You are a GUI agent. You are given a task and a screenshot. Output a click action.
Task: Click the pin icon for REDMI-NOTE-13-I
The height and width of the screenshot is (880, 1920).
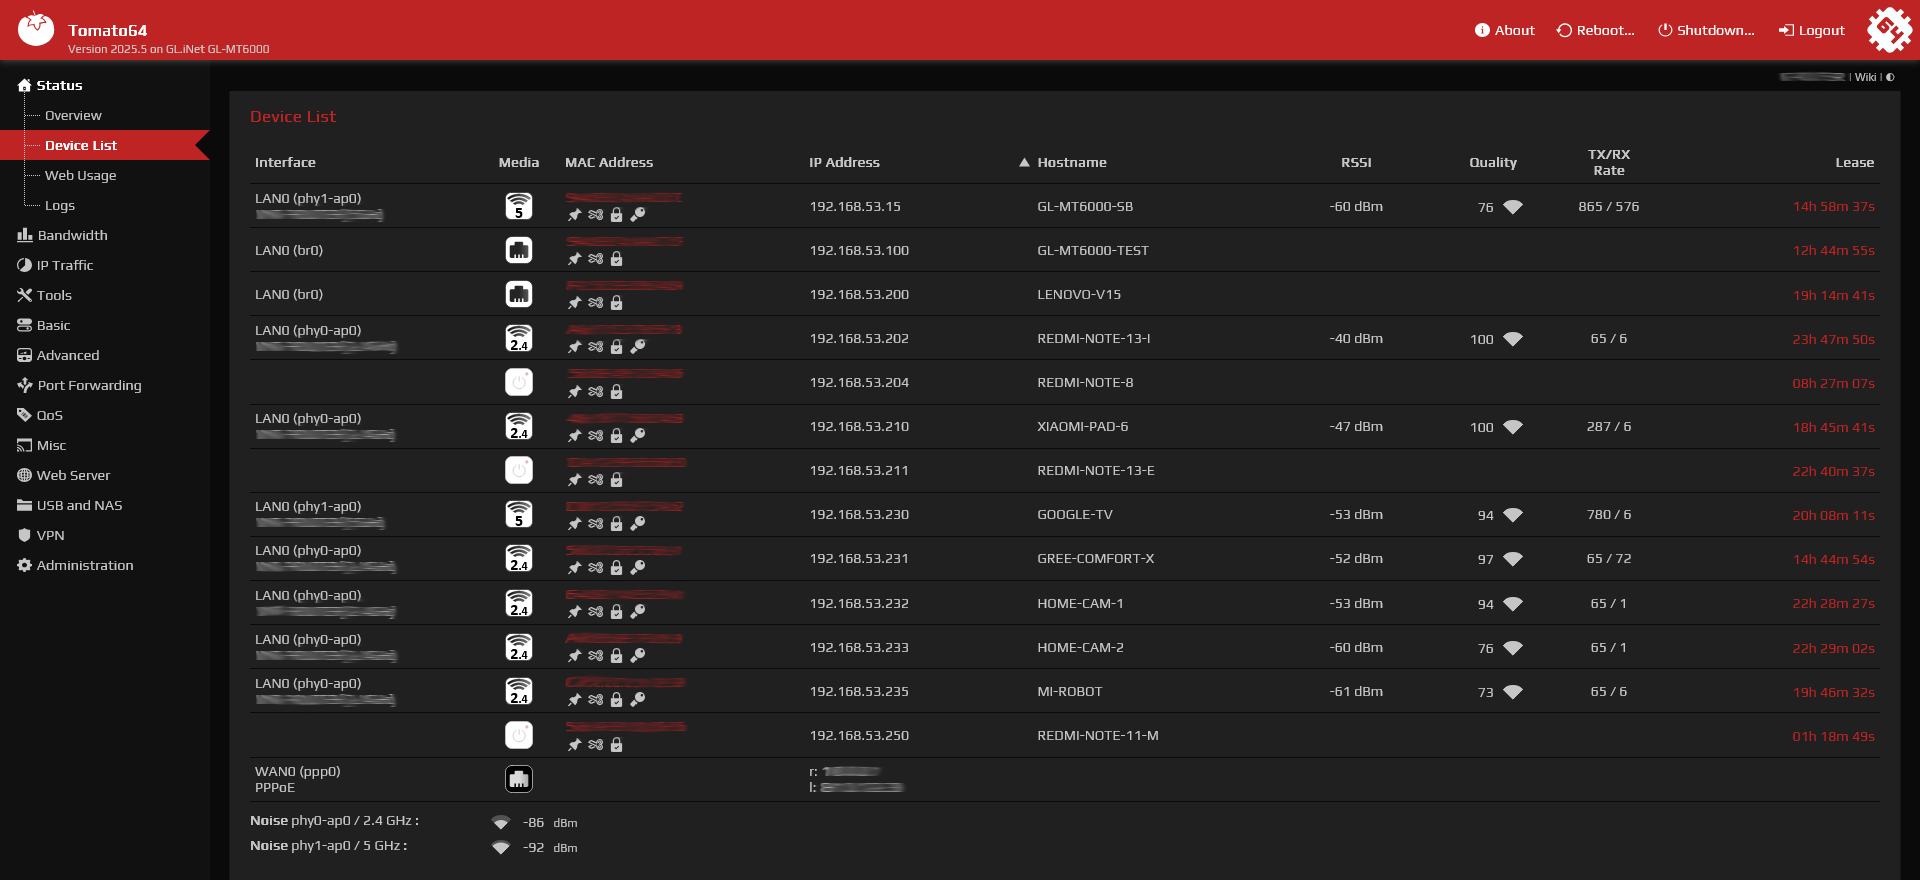pos(574,347)
